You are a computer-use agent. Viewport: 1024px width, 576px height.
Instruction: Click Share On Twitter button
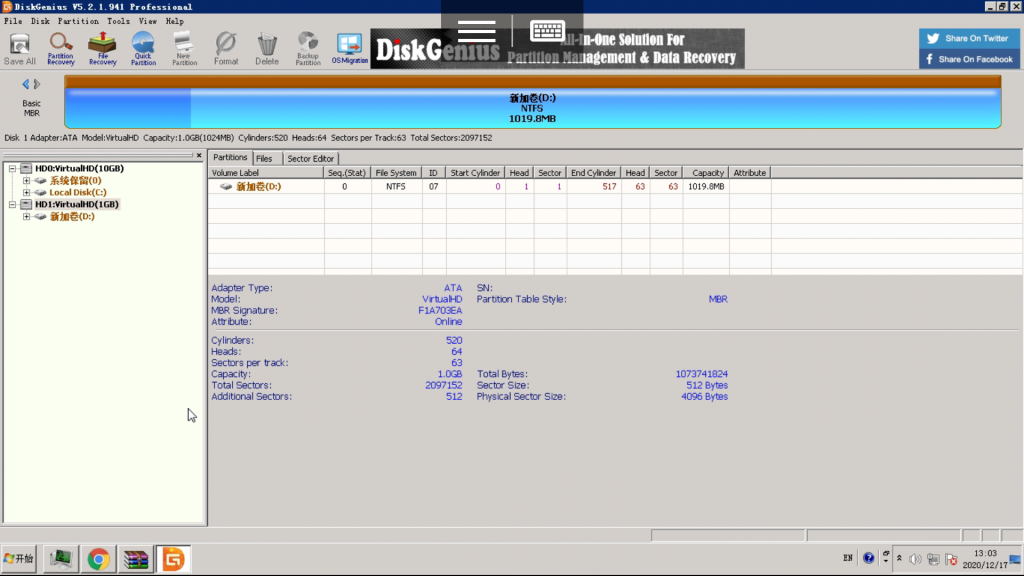[x=969, y=39]
